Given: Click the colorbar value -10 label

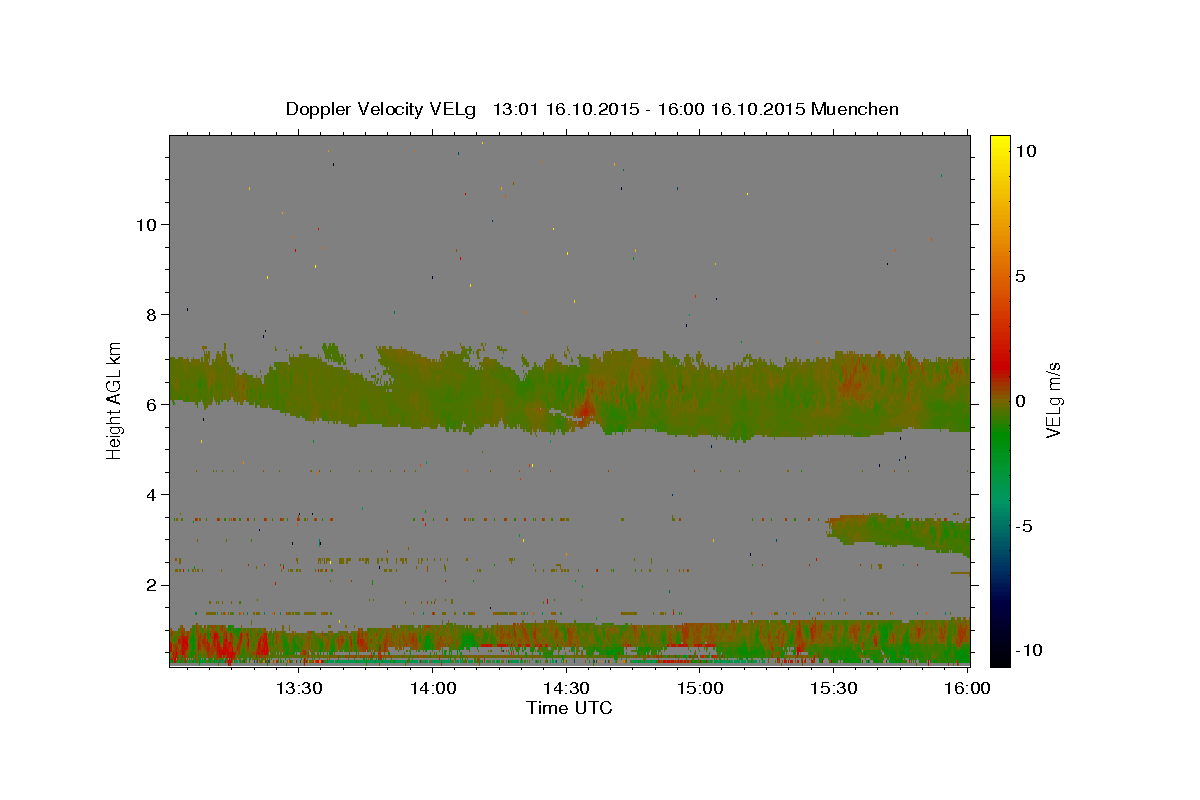Looking at the screenshot, I should tap(1028, 650).
